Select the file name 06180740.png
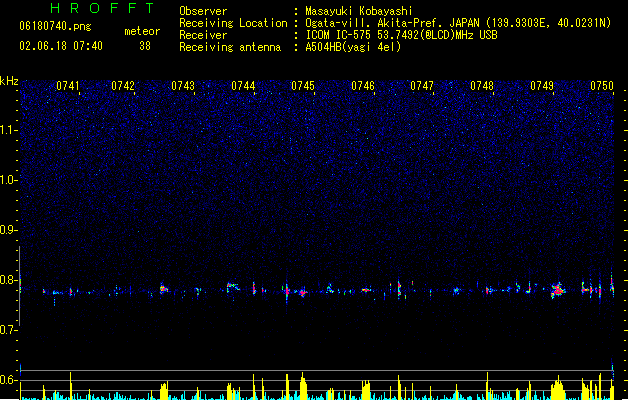This screenshot has width=629, height=400. point(55,26)
